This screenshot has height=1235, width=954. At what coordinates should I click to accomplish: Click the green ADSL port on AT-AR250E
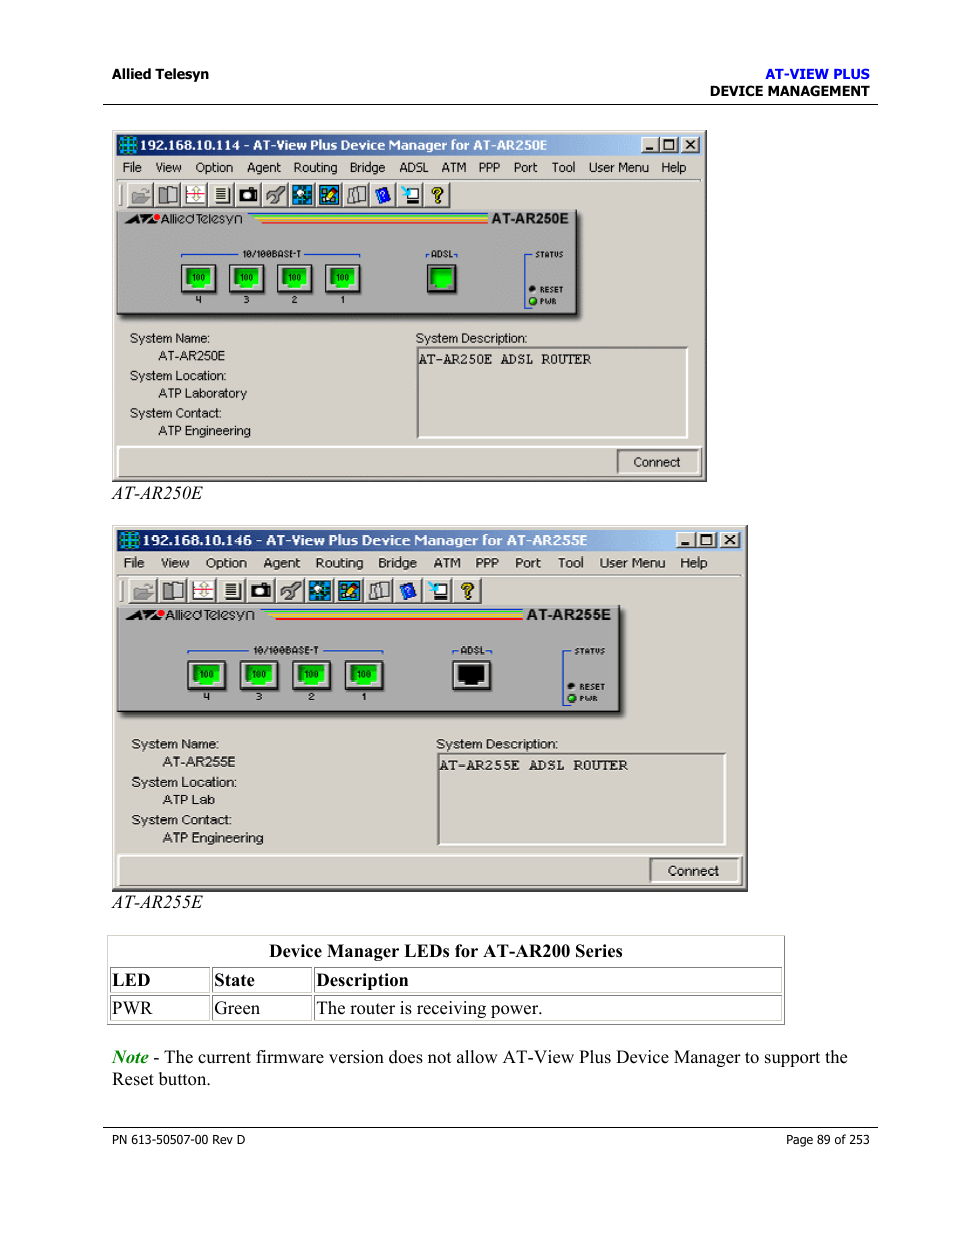pyautogui.click(x=441, y=278)
